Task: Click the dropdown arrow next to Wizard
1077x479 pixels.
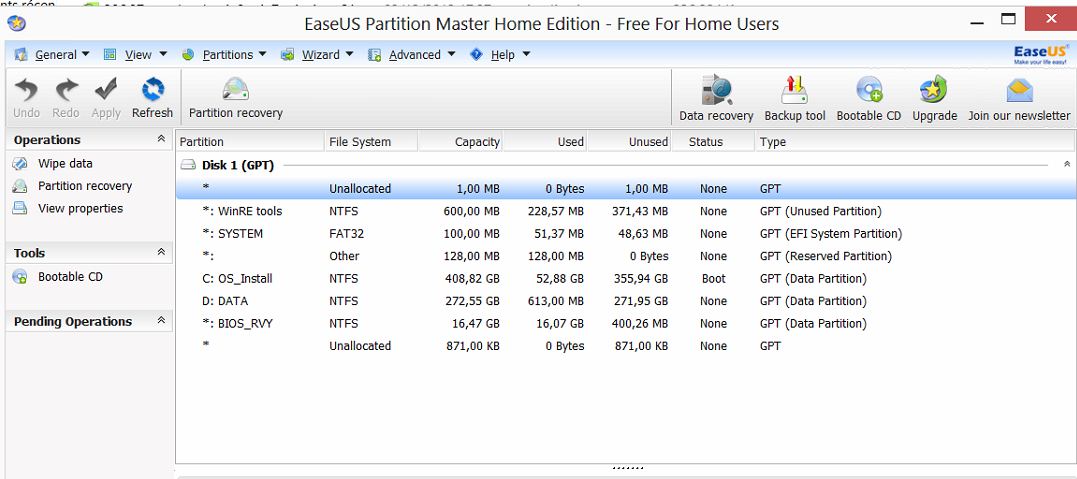Action: 349,54
